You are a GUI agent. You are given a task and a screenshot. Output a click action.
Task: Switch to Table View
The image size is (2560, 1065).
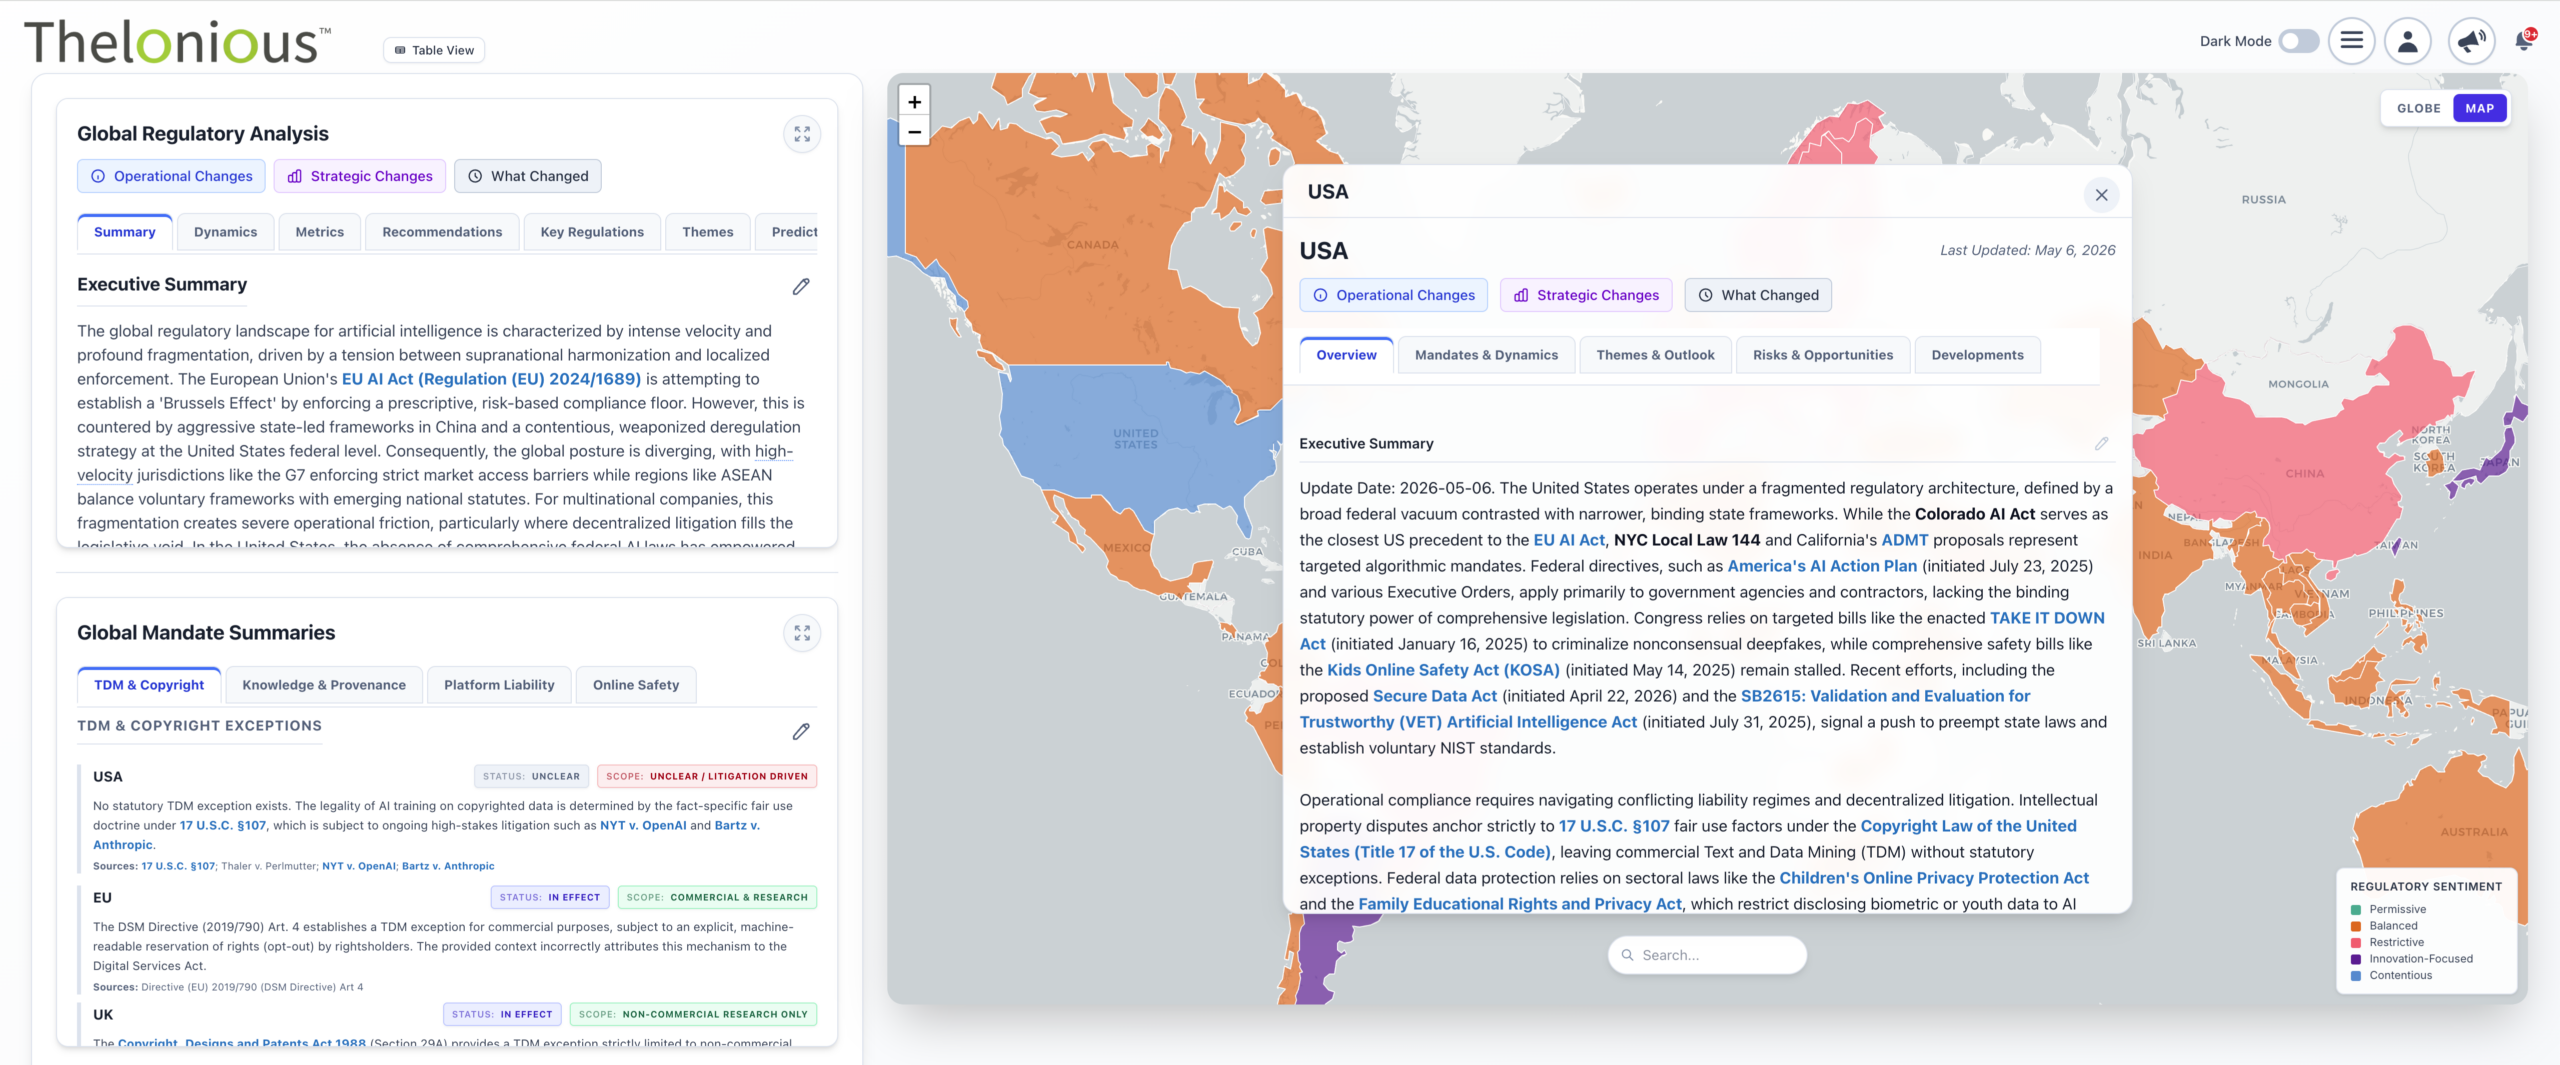(x=434, y=50)
